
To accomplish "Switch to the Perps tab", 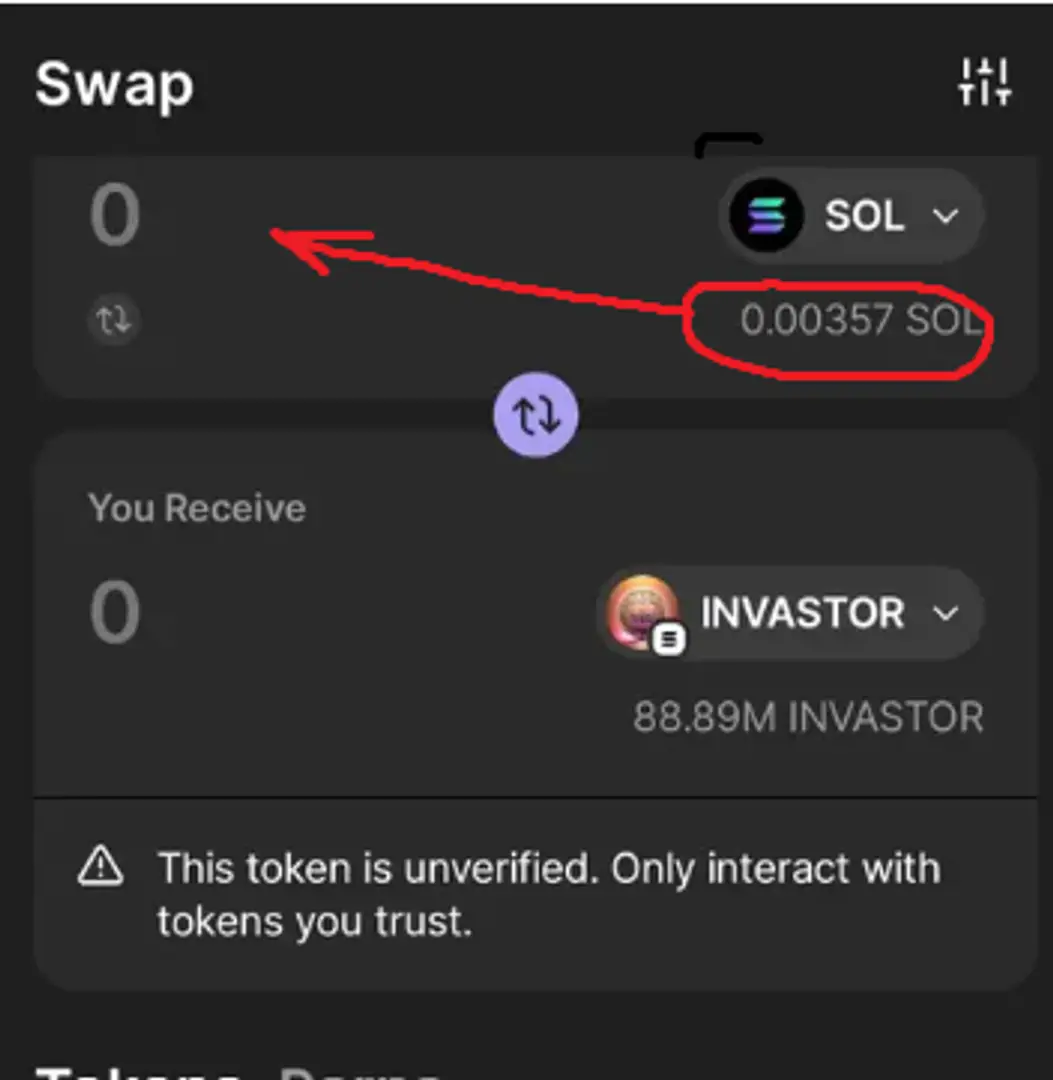I will [360, 1070].
